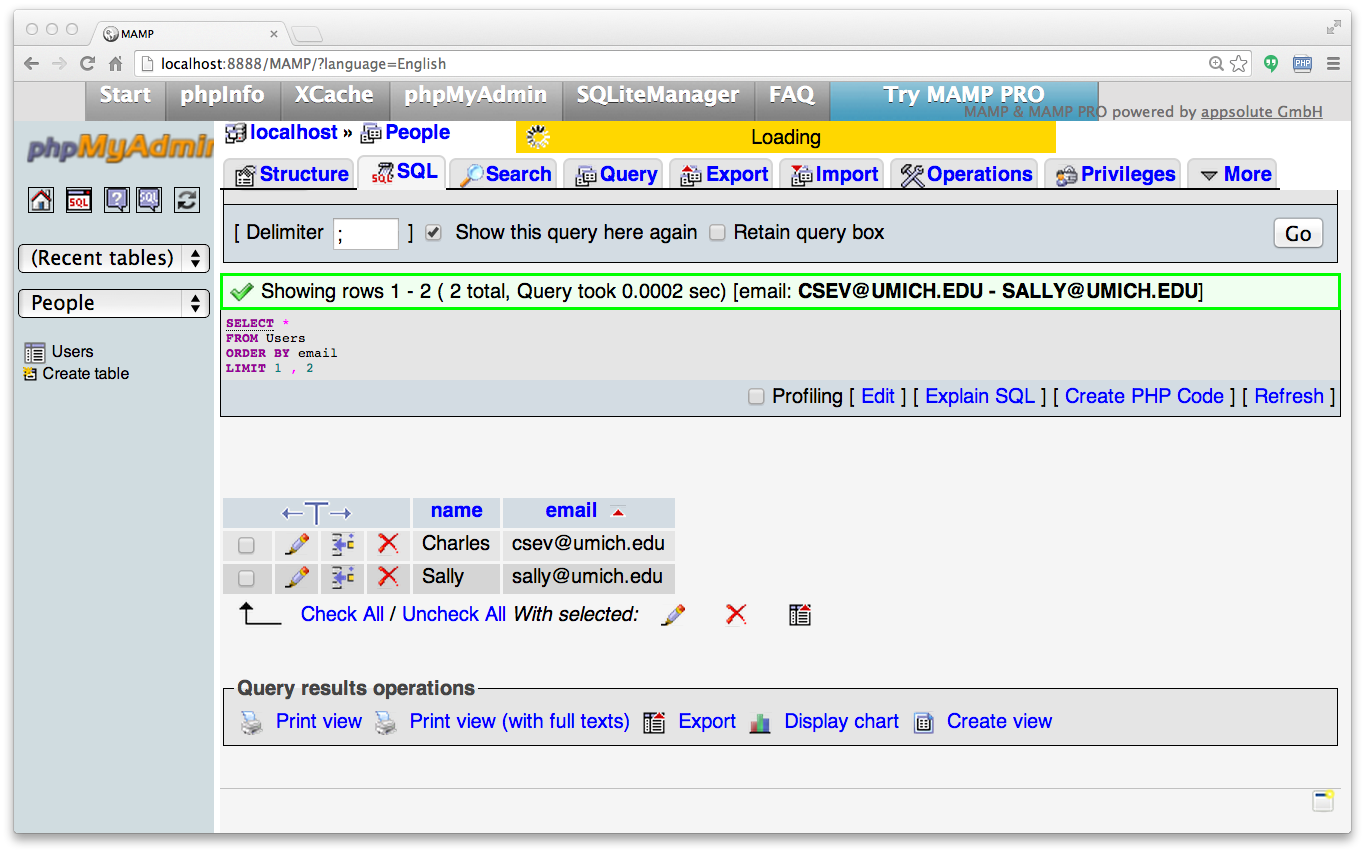Click the Delimiter input field
The height and width of the screenshot is (853, 1365).
[x=366, y=234]
